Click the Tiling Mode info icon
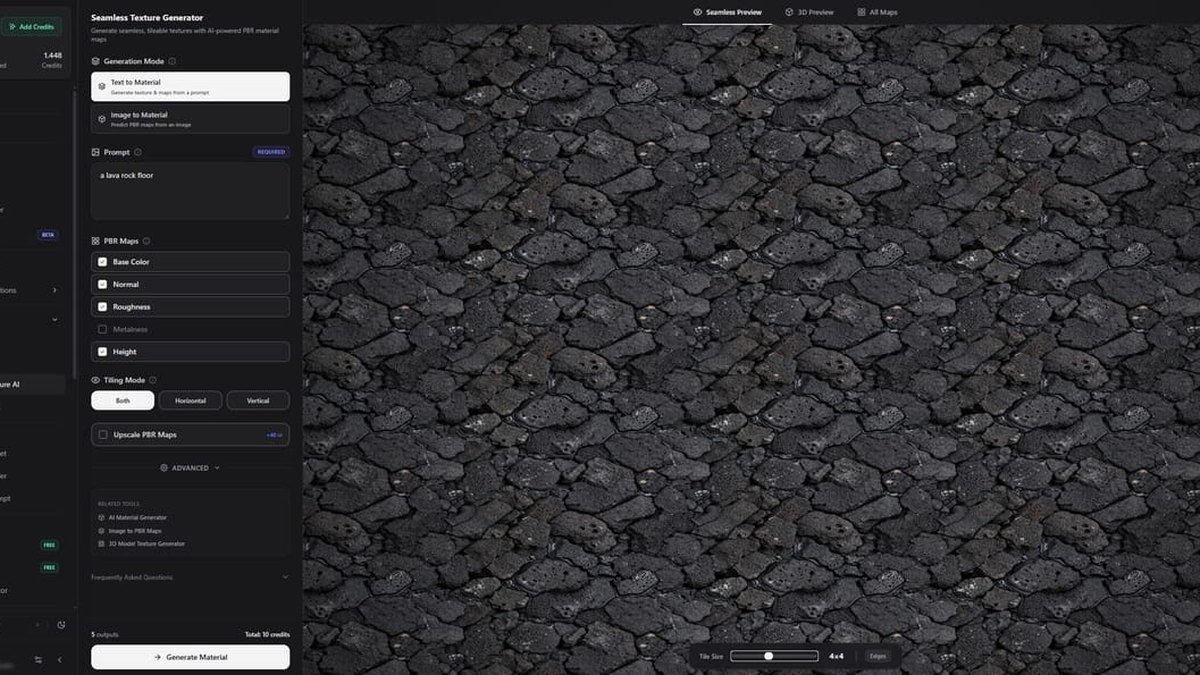 153,380
